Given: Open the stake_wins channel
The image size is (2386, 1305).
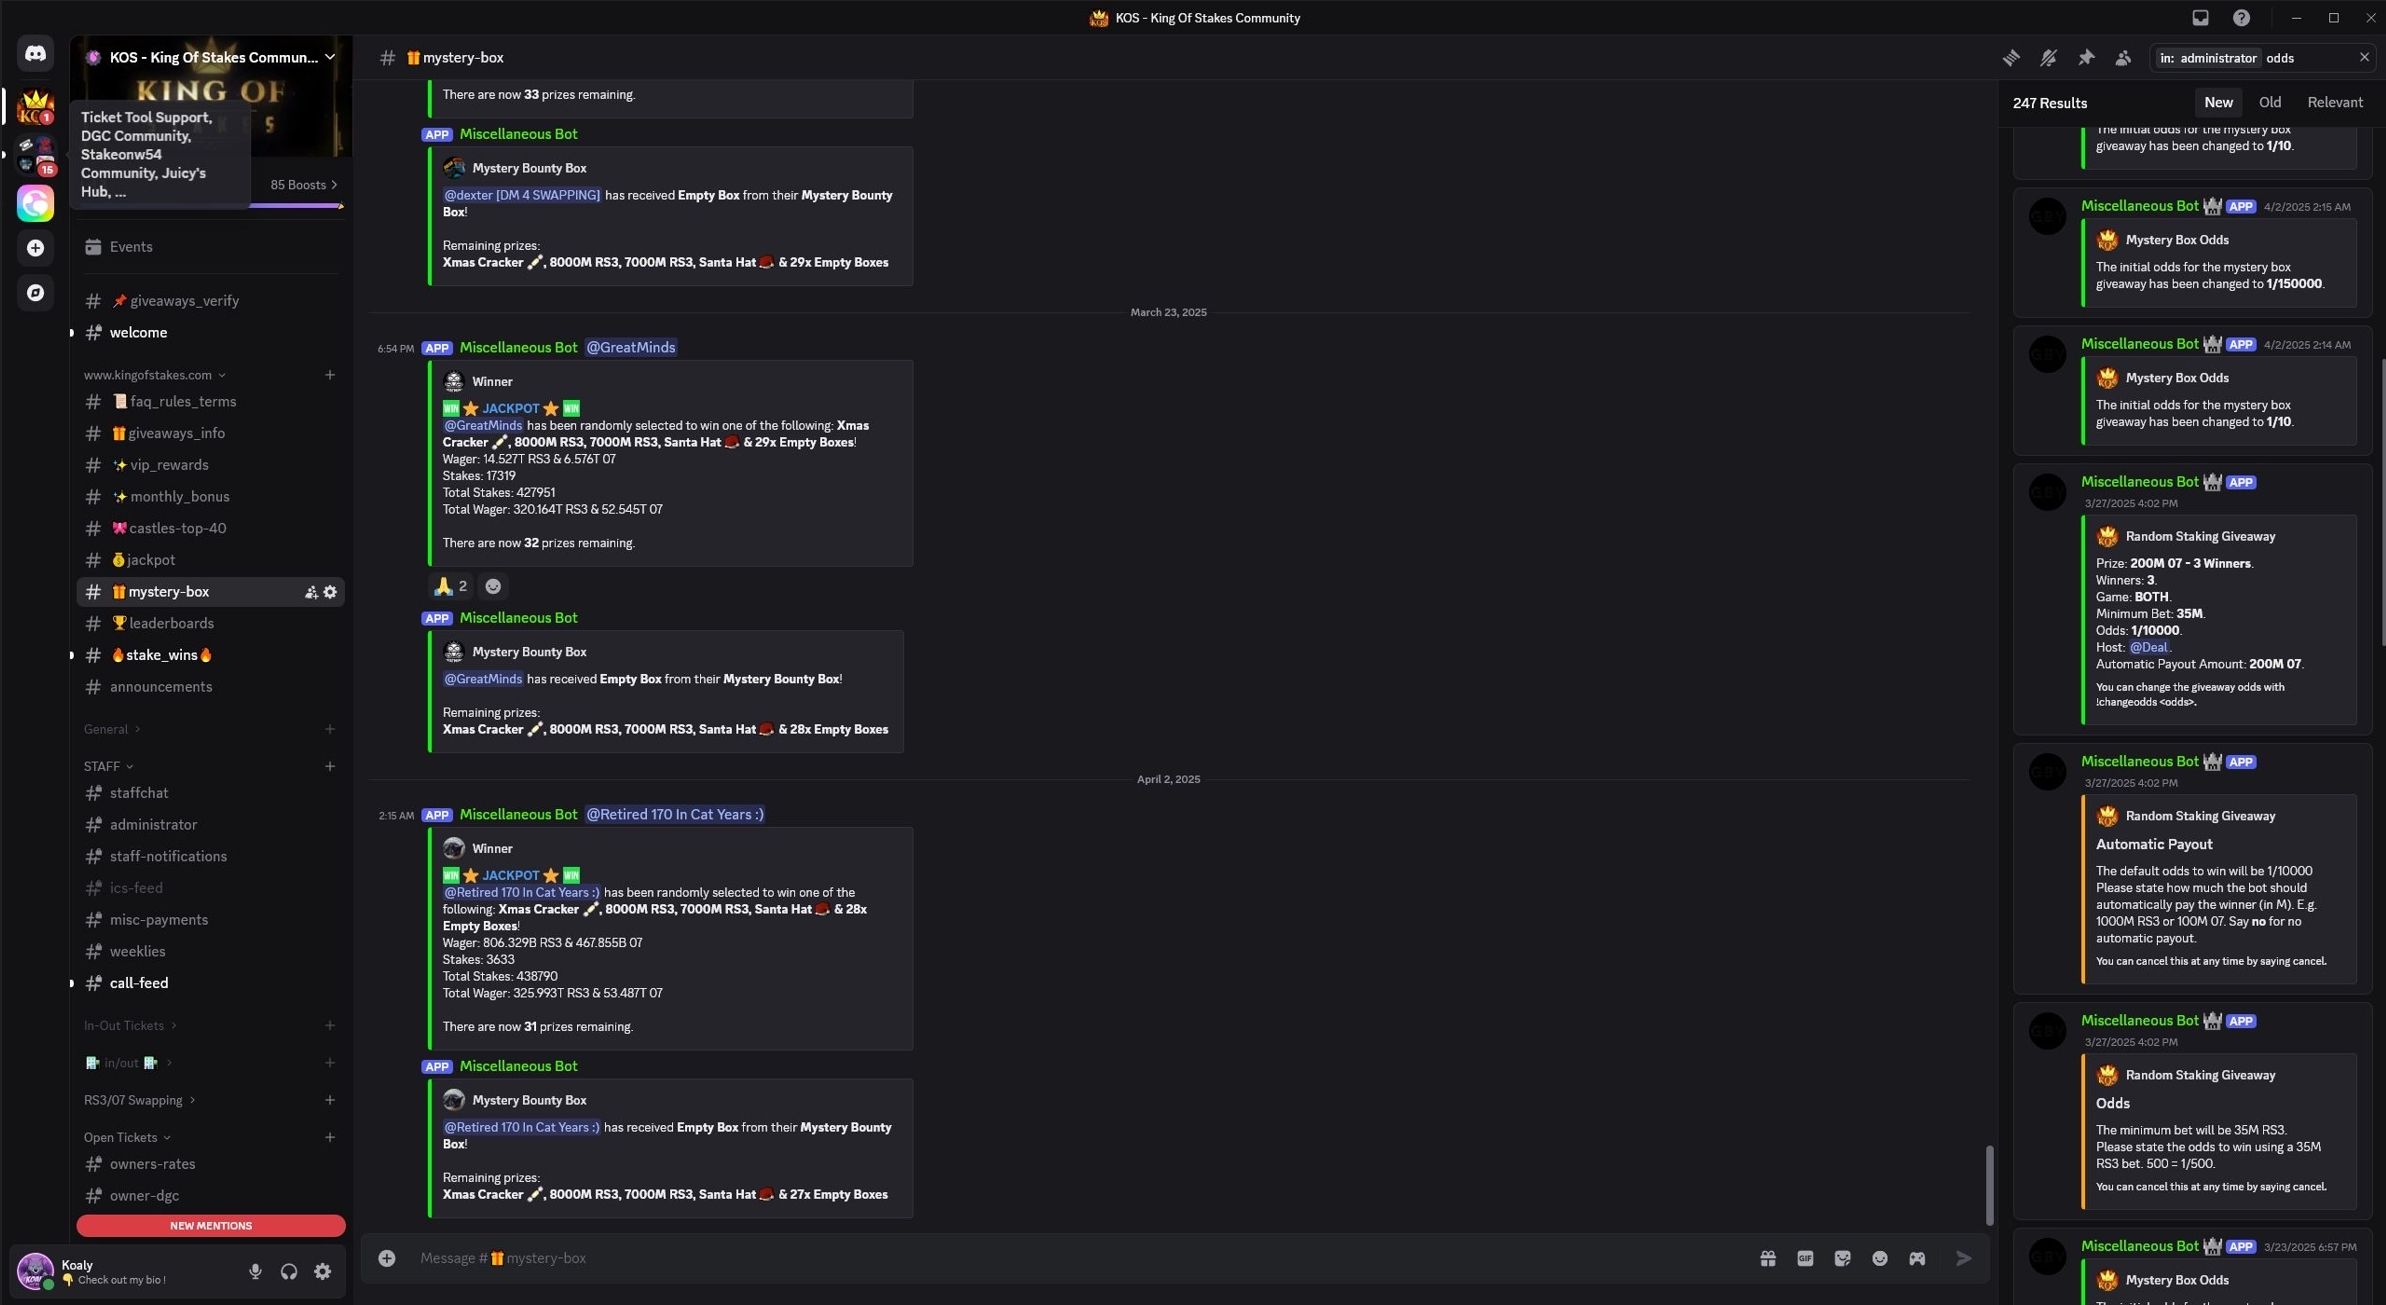Looking at the screenshot, I should pyautogui.click(x=210, y=655).
